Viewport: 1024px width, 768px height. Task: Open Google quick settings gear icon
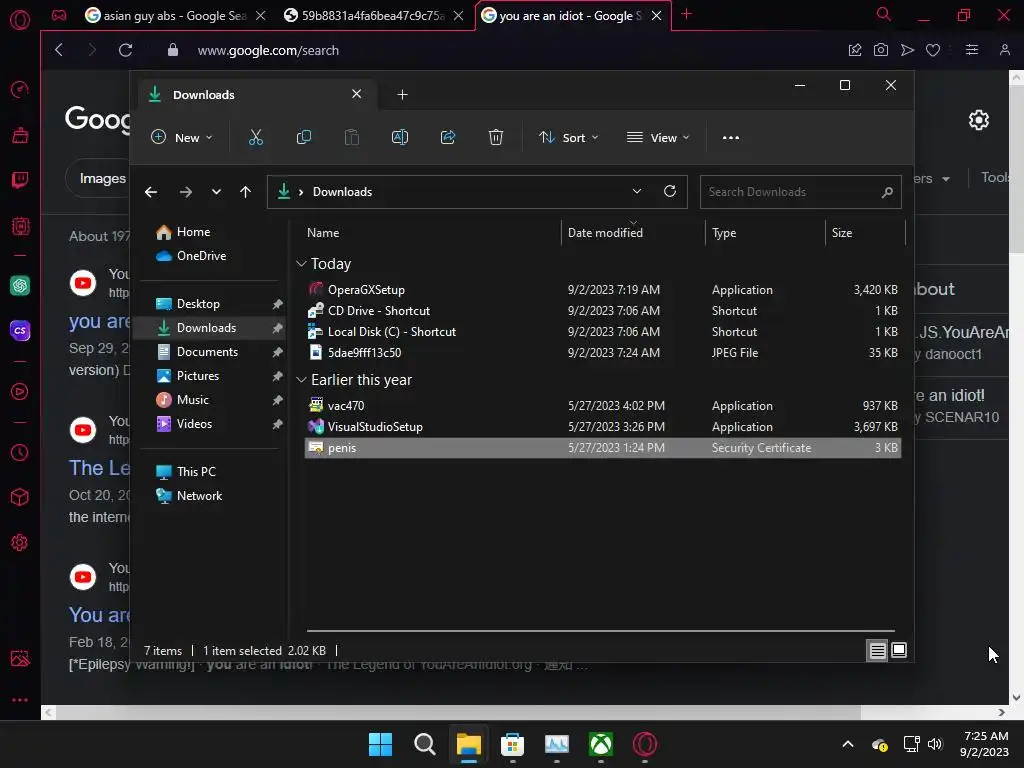tap(978, 120)
